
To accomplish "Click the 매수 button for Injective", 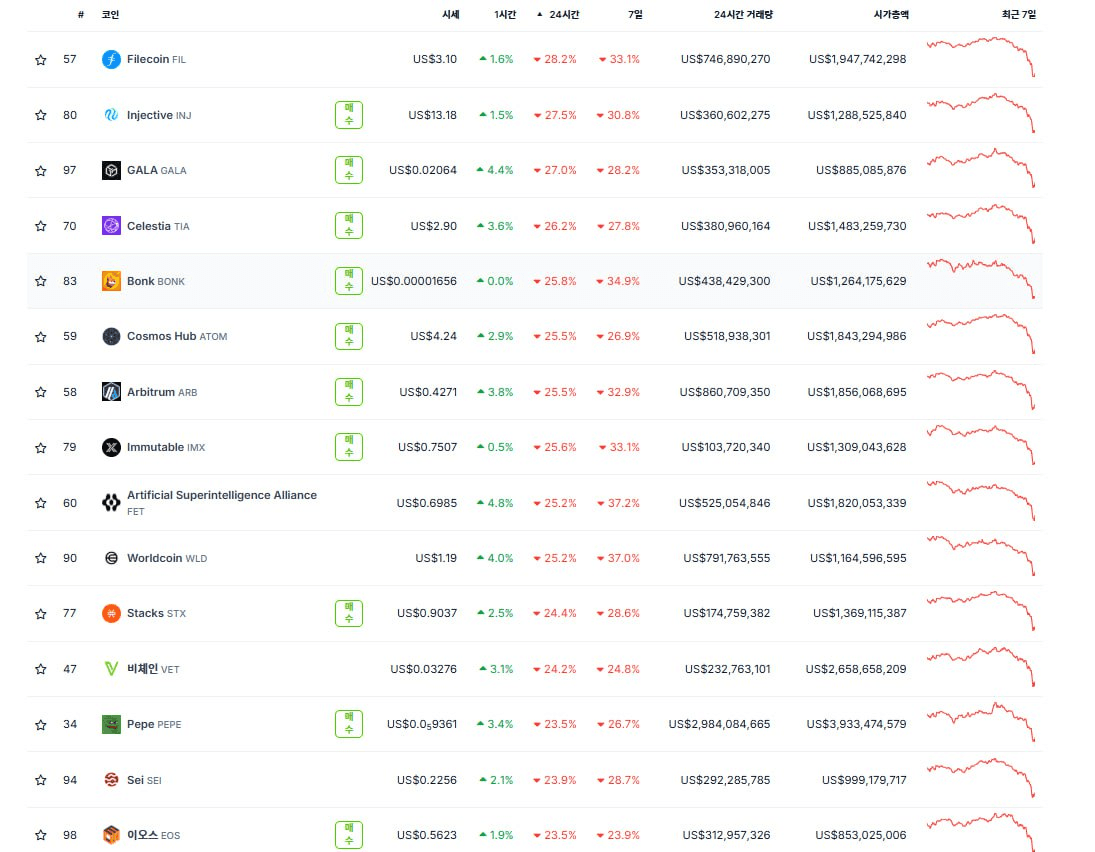I will coord(349,115).
